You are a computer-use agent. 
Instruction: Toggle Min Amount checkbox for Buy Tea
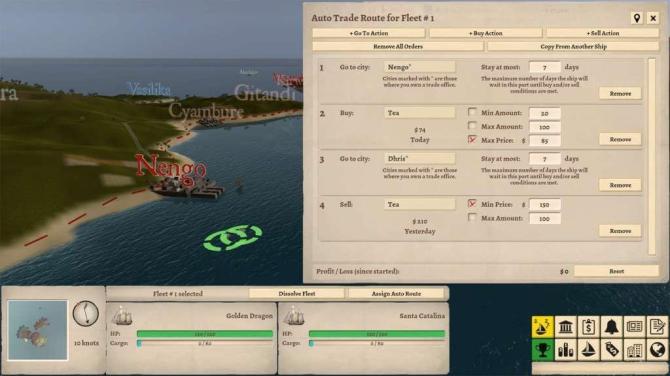click(x=472, y=112)
